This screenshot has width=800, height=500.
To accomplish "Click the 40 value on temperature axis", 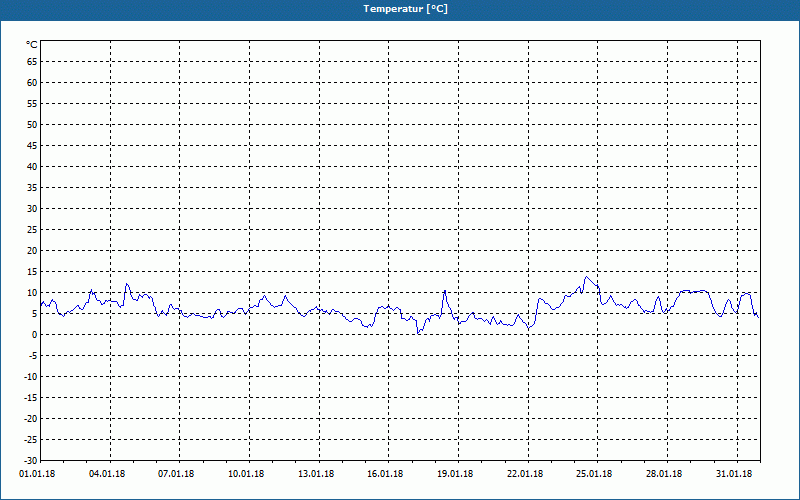I will 32,167.
